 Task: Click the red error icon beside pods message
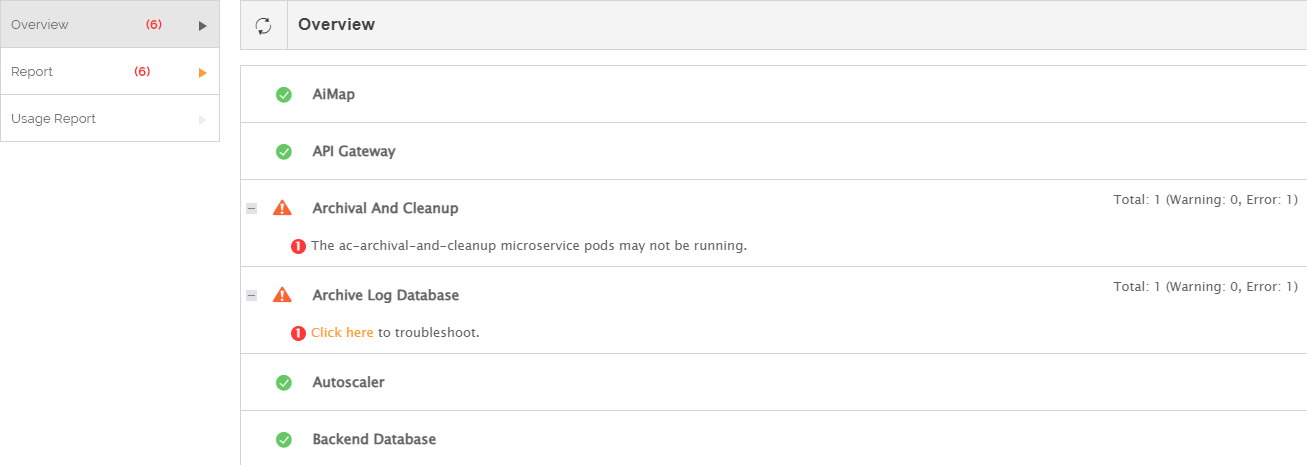pyautogui.click(x=298, y=246)
